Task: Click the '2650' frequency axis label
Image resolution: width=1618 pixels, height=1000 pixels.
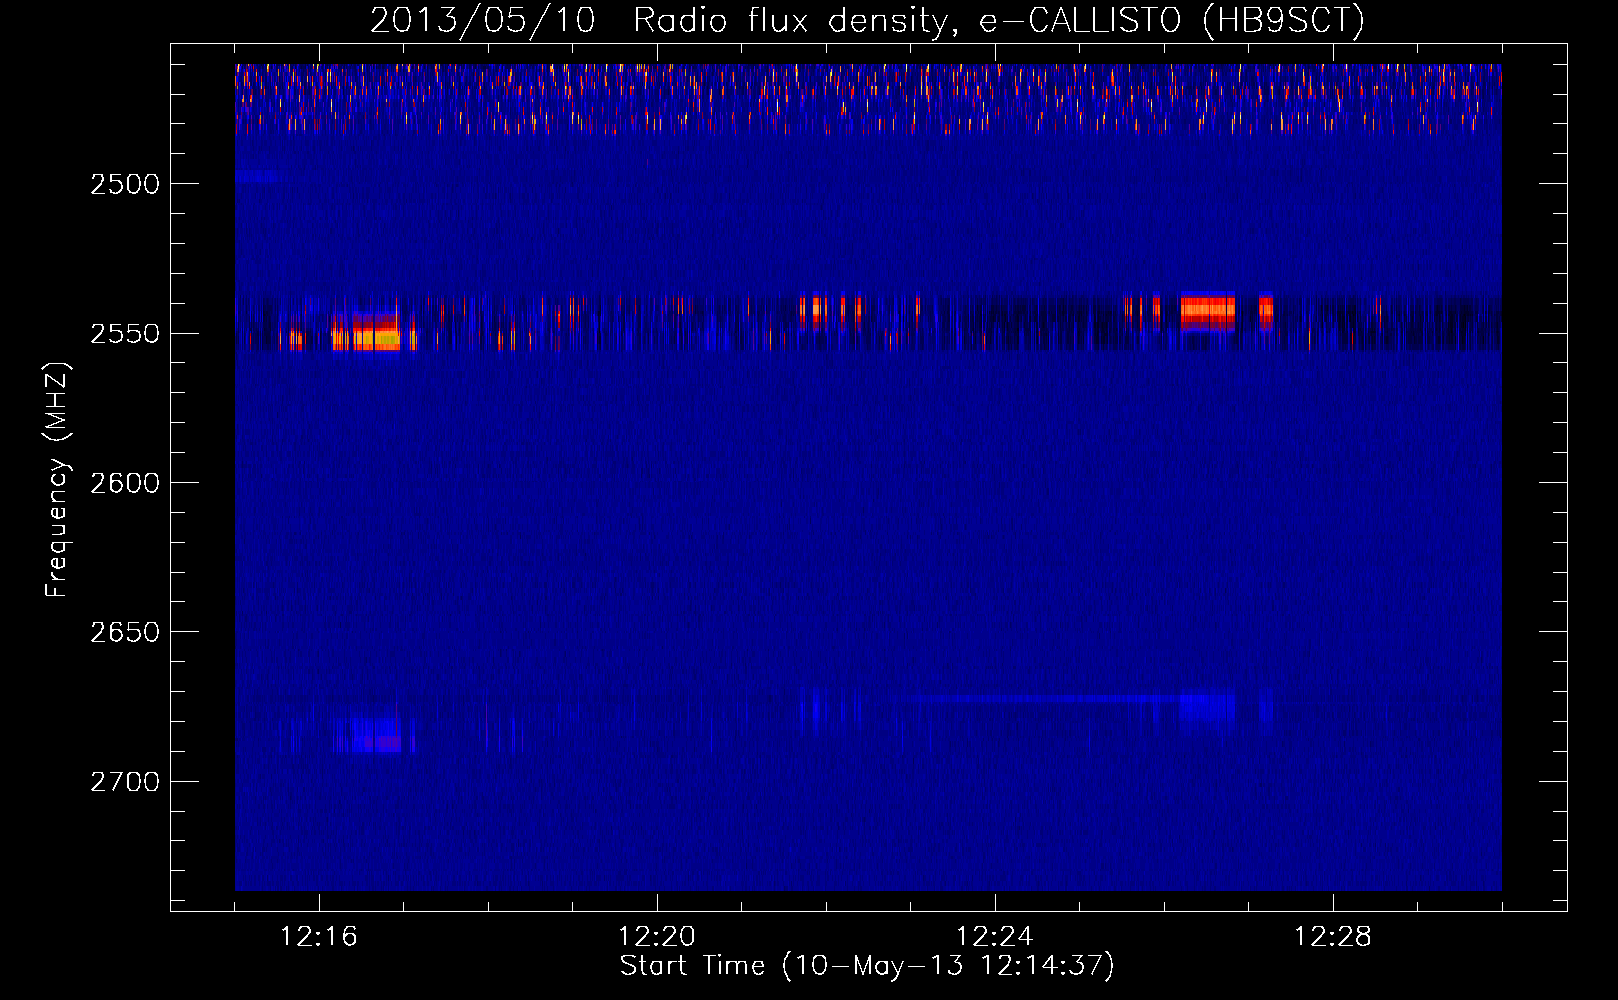Action: click(x=125, y=632)
